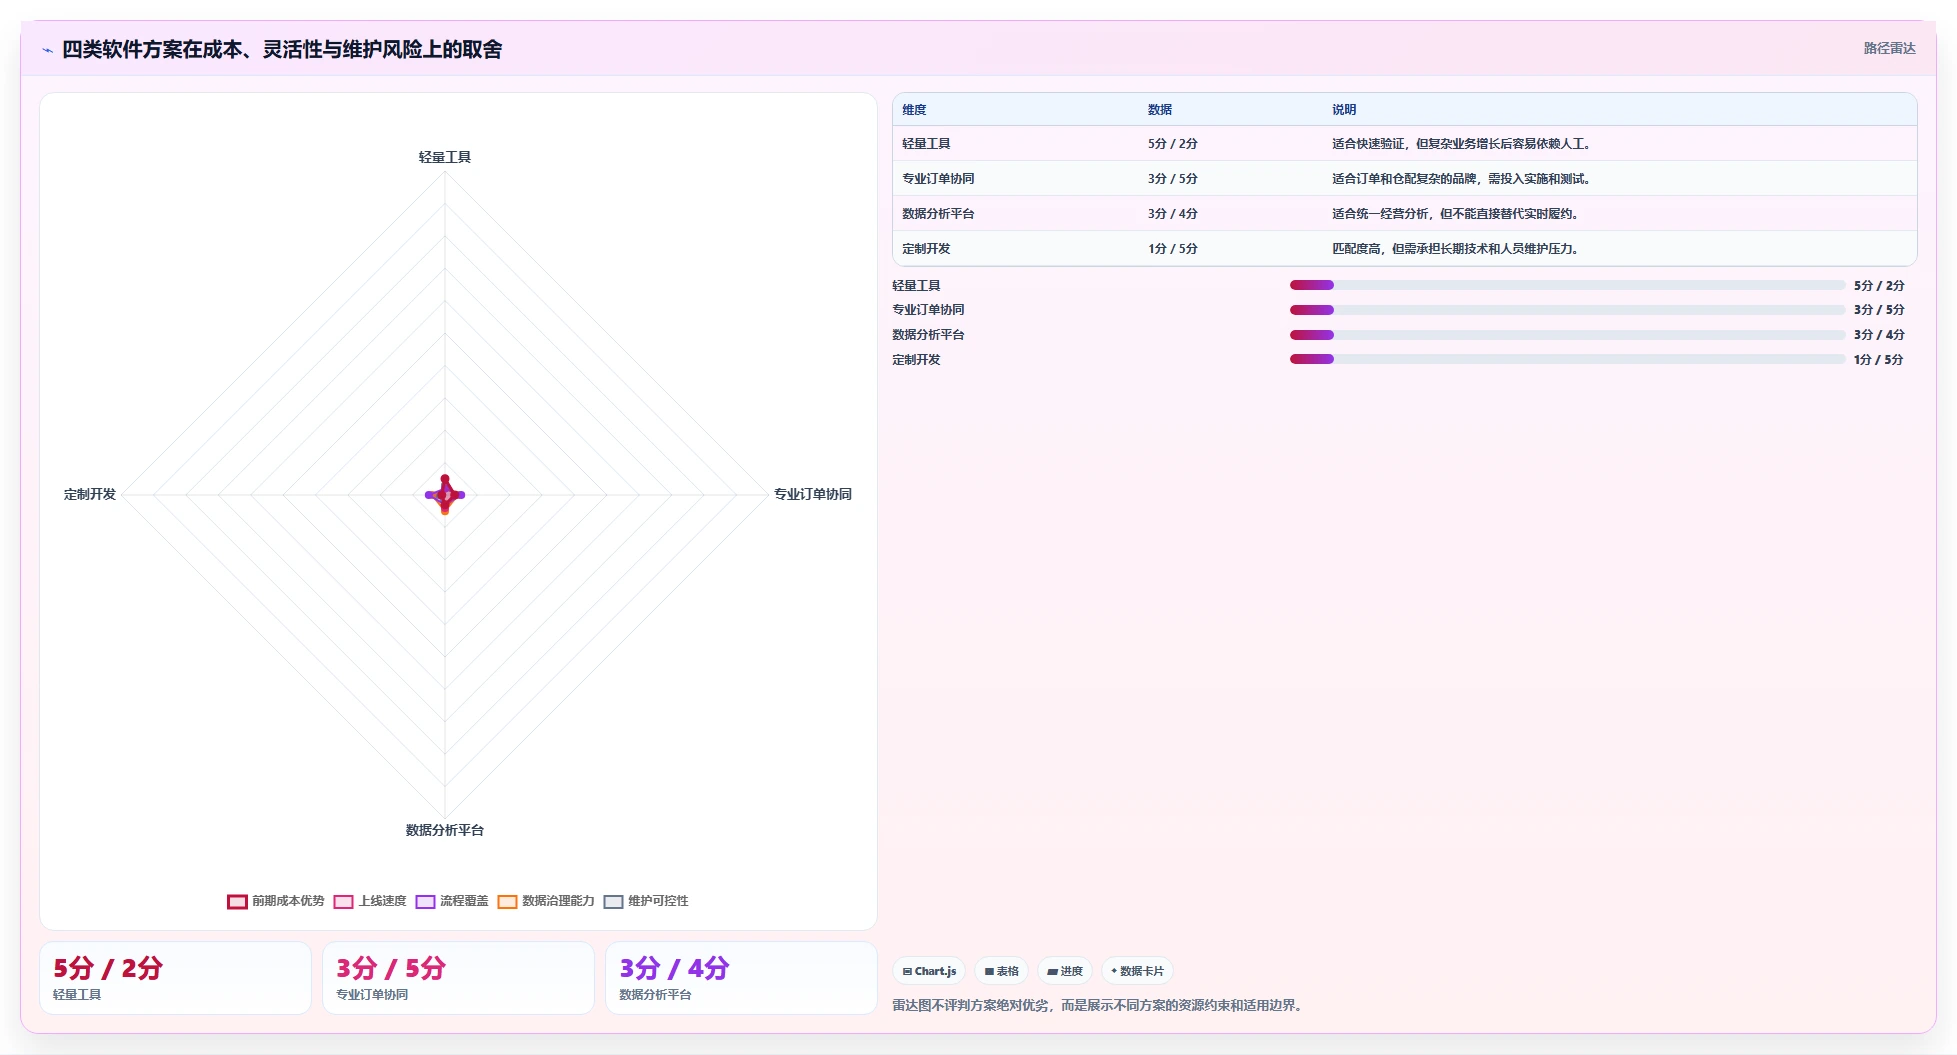Click 轻量工具 label in progress list

click(916, 286)
